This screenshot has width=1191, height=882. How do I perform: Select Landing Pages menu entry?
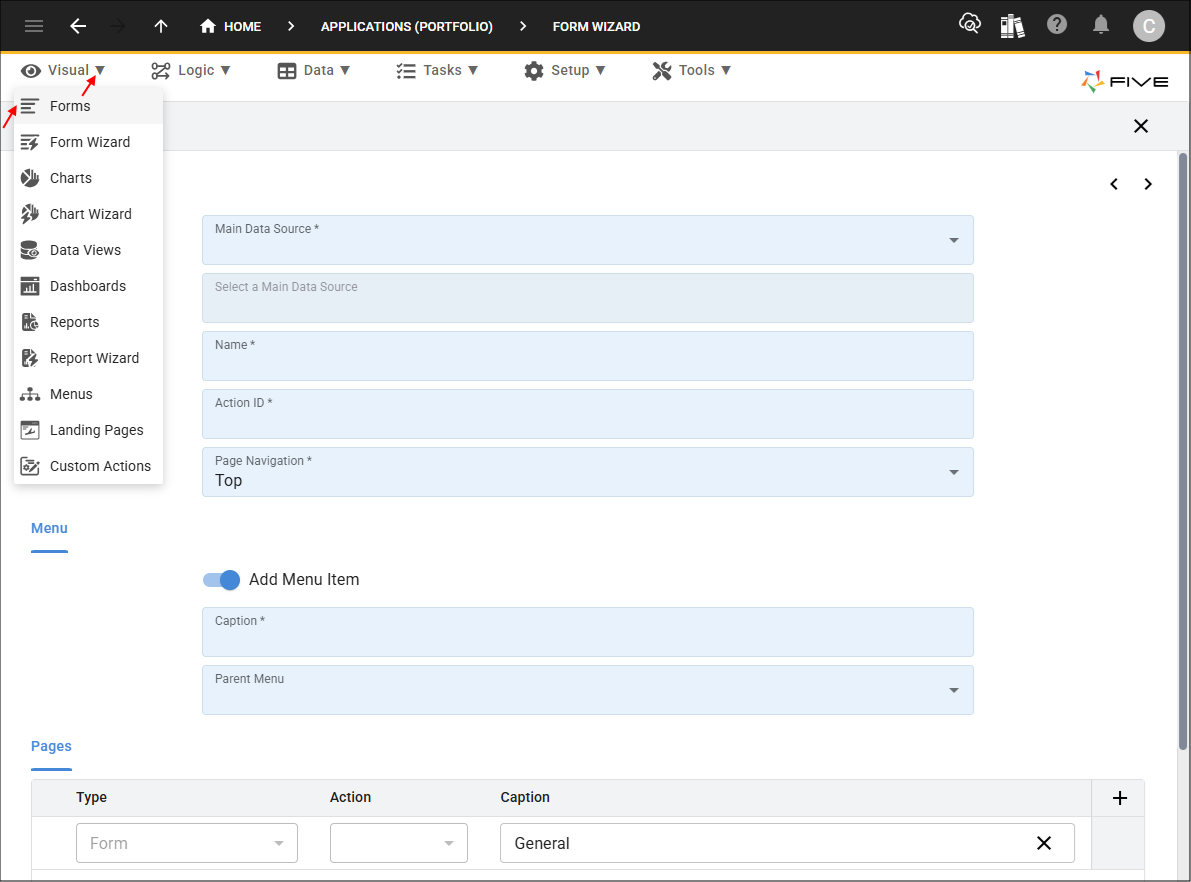tap(88, 430)
